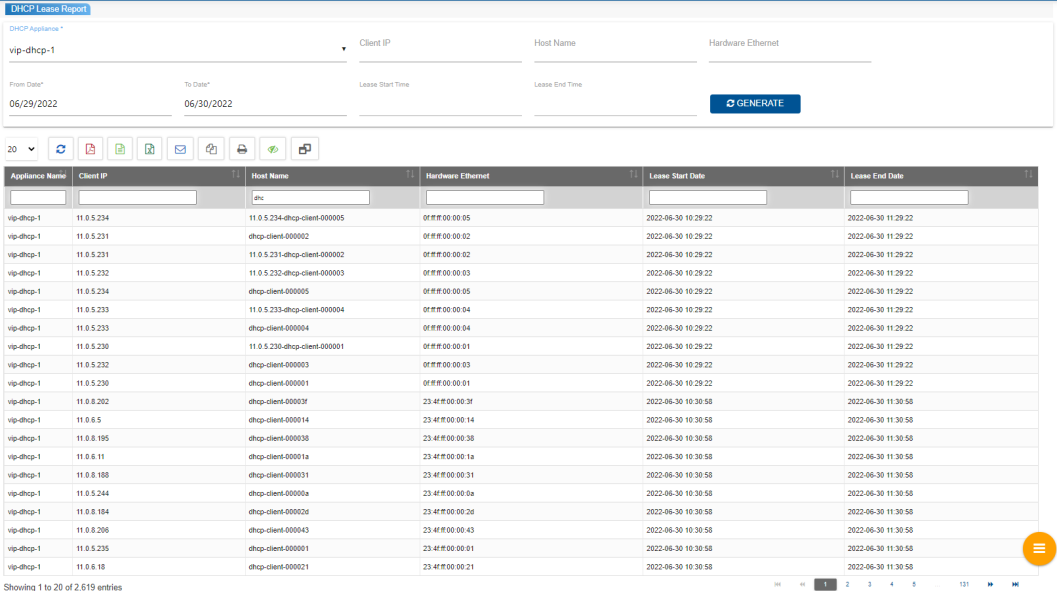Select the DHCP Lease Report tab
The height and width of the screenshot is (591, 1057).
coord(48,9)
